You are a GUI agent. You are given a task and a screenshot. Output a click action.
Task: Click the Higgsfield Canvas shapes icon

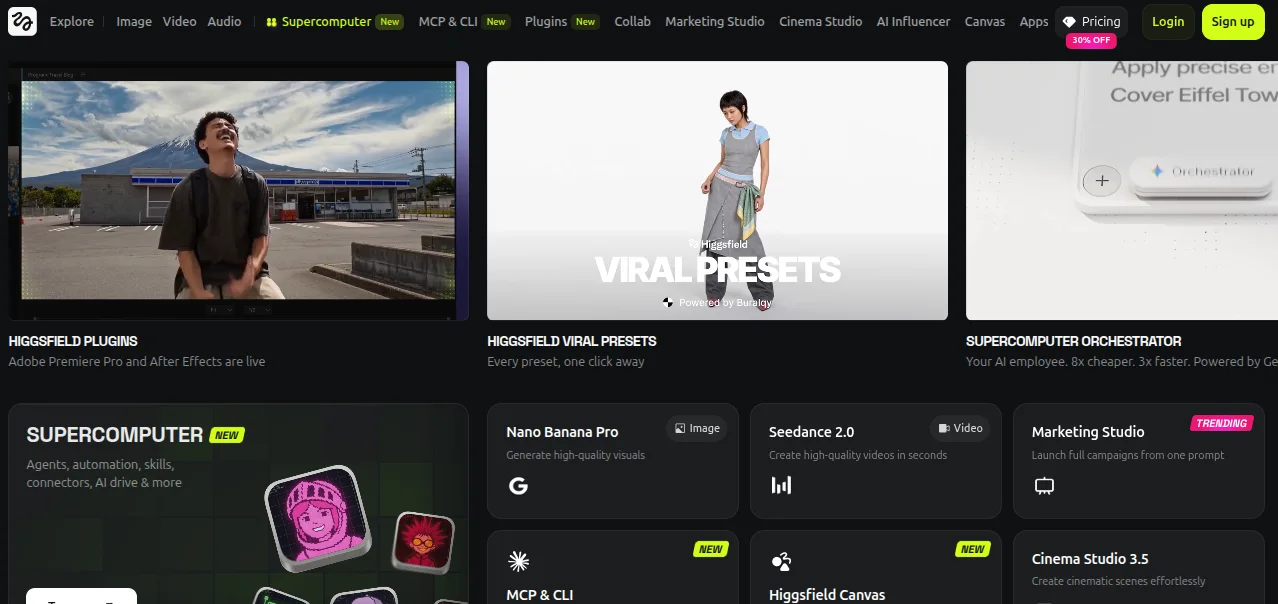click(x=781, y=561)
